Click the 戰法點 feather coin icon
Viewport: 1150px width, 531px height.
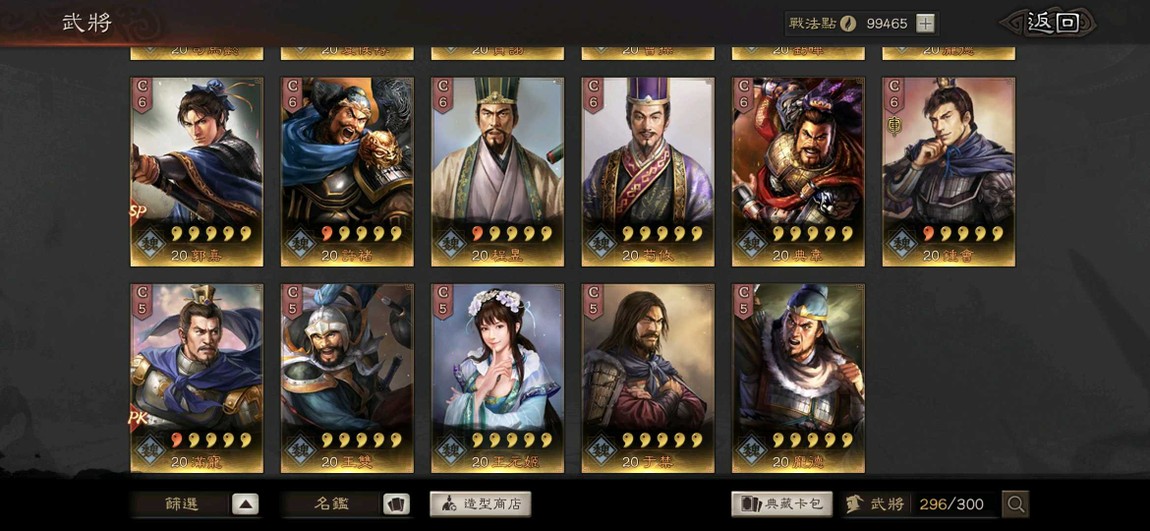(847, 23)
